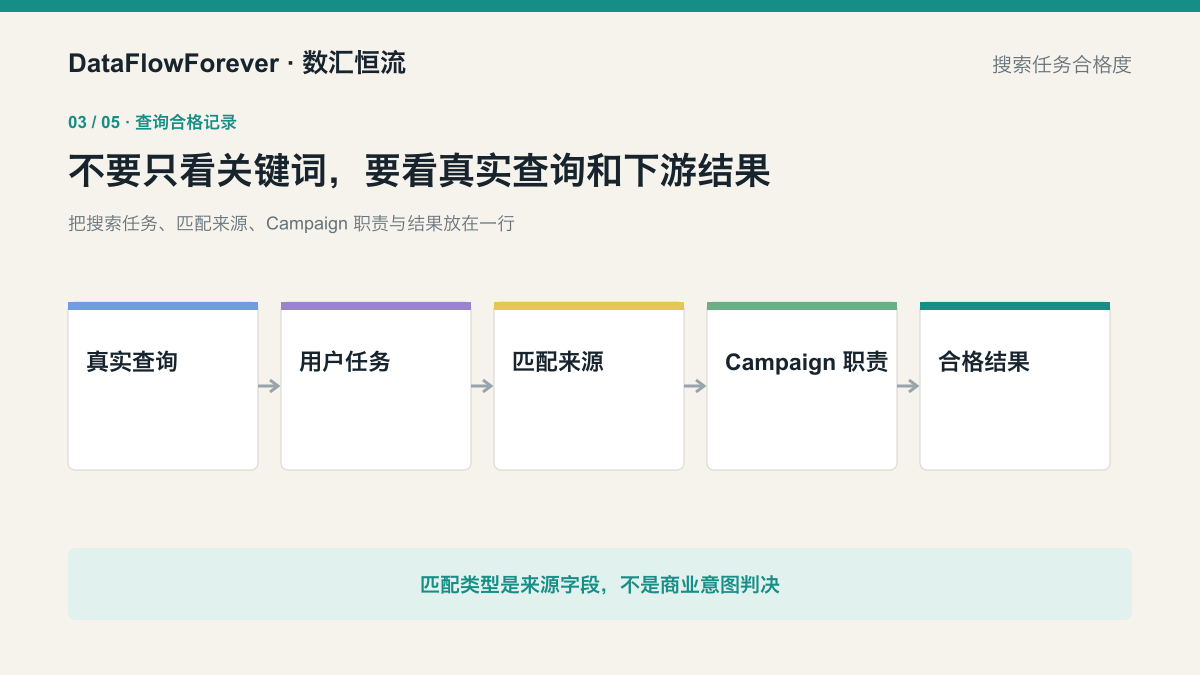The width and height of the screenshot is (1200, 675).
Task: Click the arrow between 匹配来源 and Campaign 职责
Action: click(x=695, y=386)
